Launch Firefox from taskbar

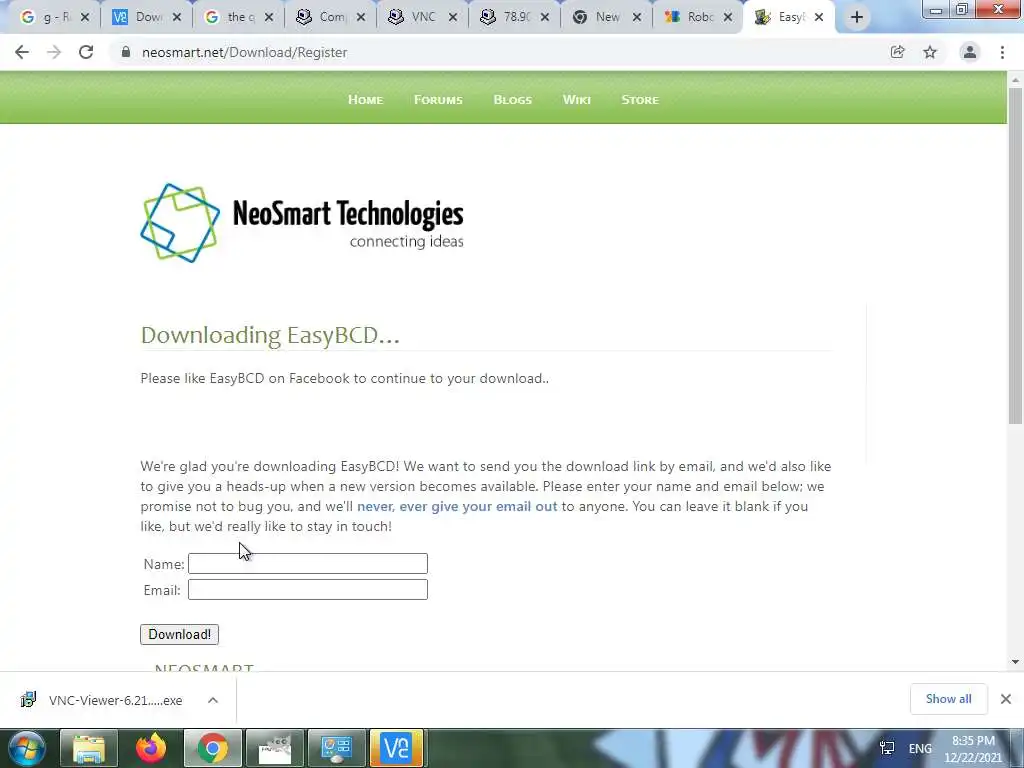[151, 748]
